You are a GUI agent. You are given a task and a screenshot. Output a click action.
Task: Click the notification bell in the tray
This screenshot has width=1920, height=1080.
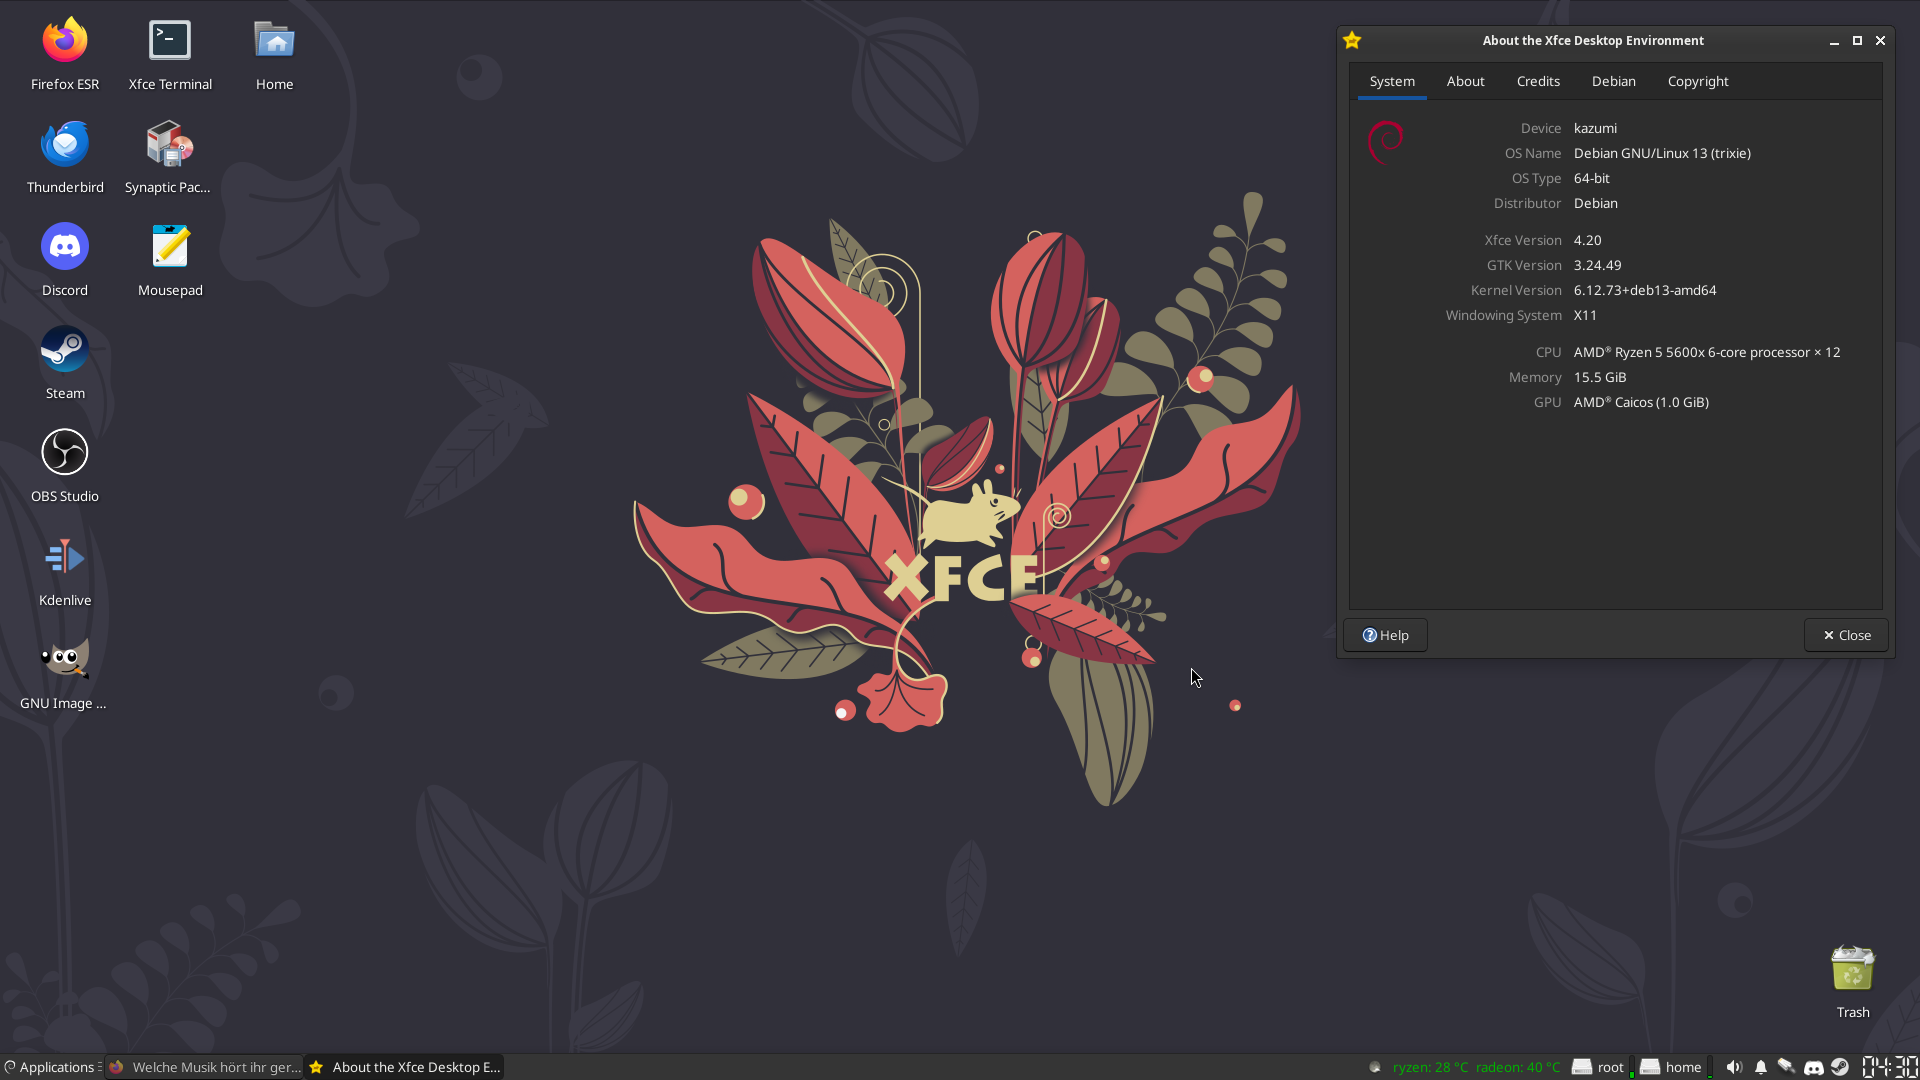pyautogui.click(x=1760, y=1067)
